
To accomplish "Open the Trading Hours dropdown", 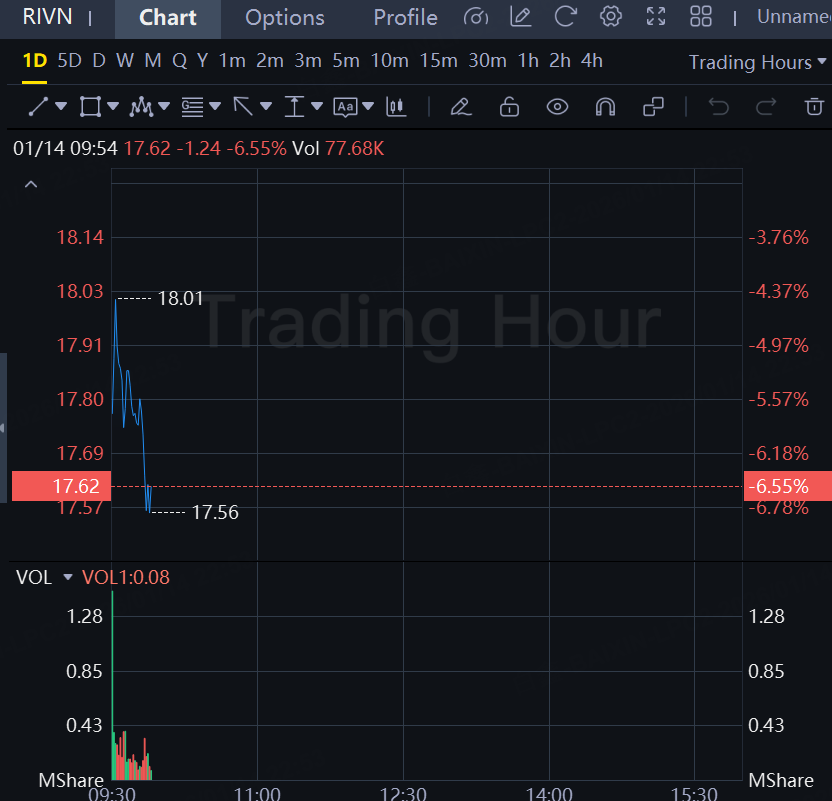I will click(x=758, y=62).
